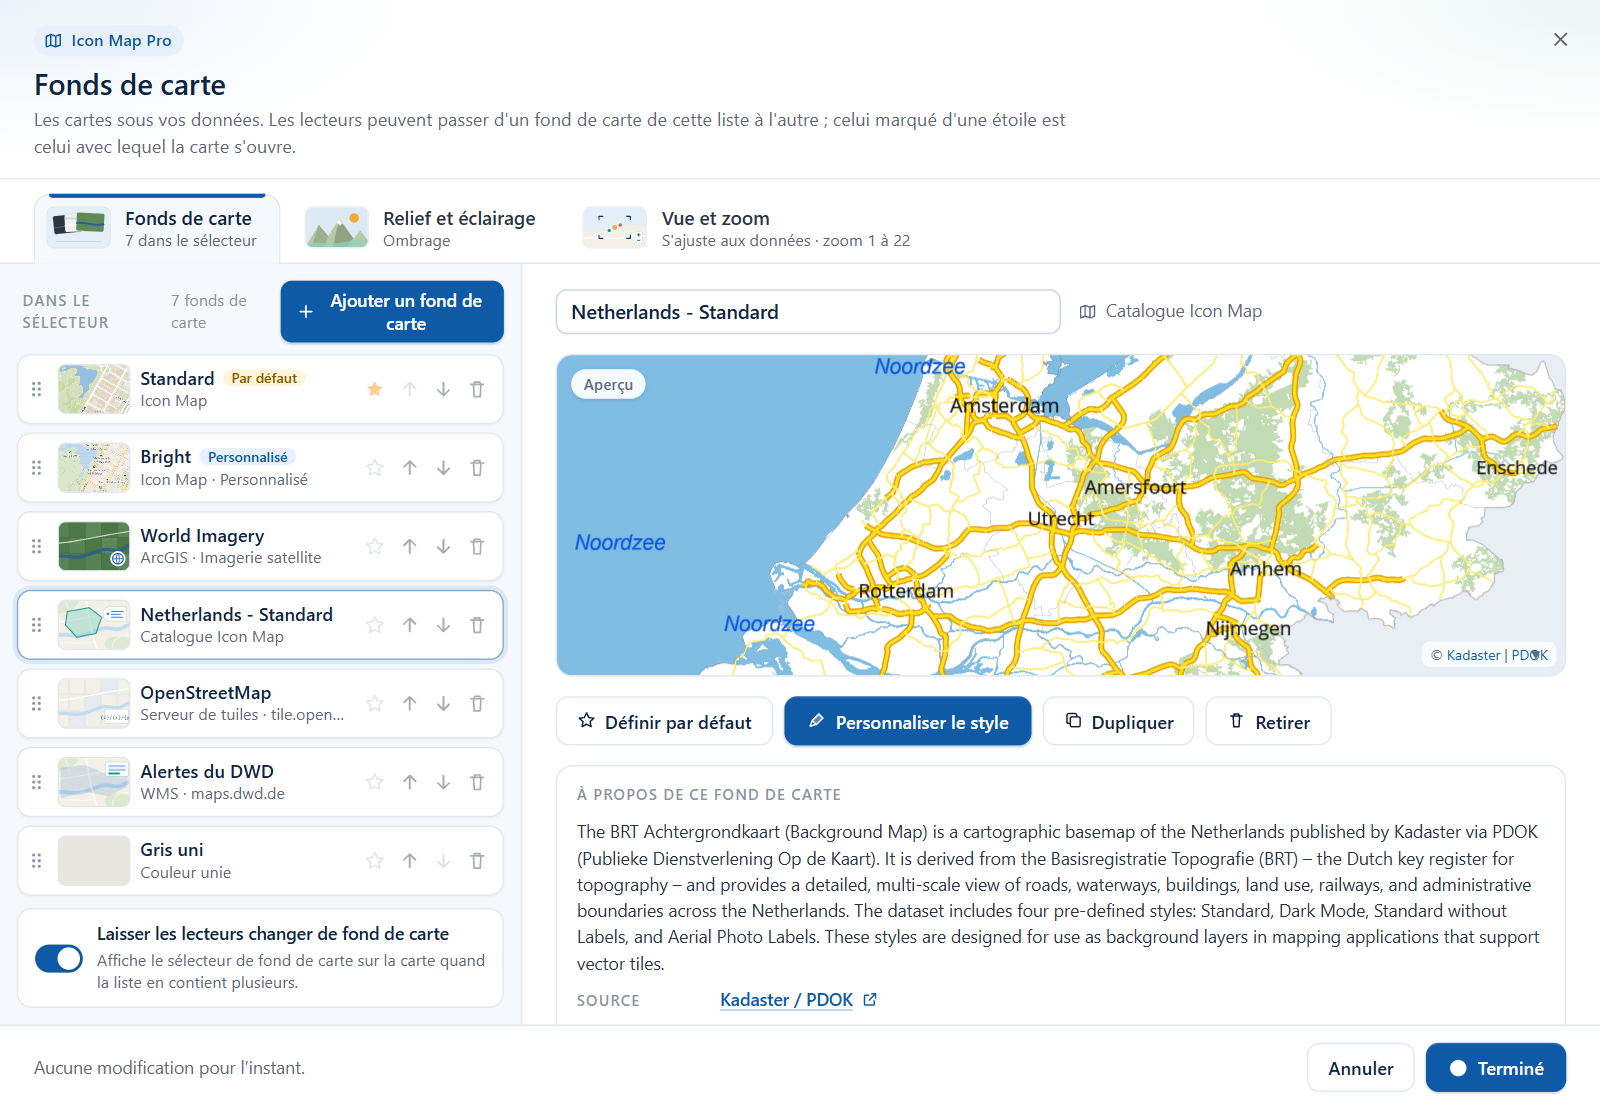Click trash icon for Netherlands - Standard
Image resolution: width=1600 pixels, height=1109 pixels.
click(x=477, y=625)
